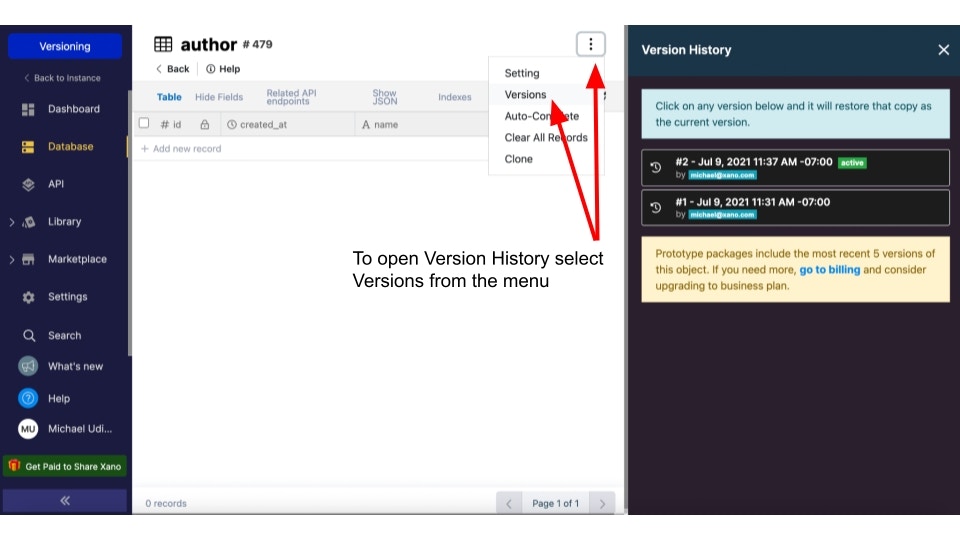Click the history icon for version #1
The height and width of the screenshot is (540, 960).
[x=656, y=208]
